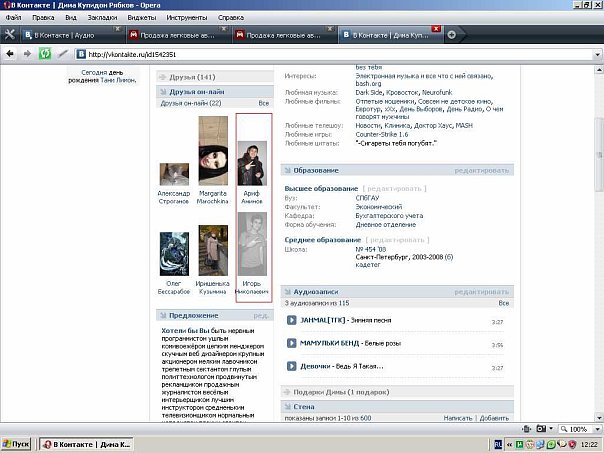Image resolution: width=604 pixels, height=453 pixels.
Task: Play МАМУЛЬКИ БЕНД - Белые розы track
Action: 292,343
